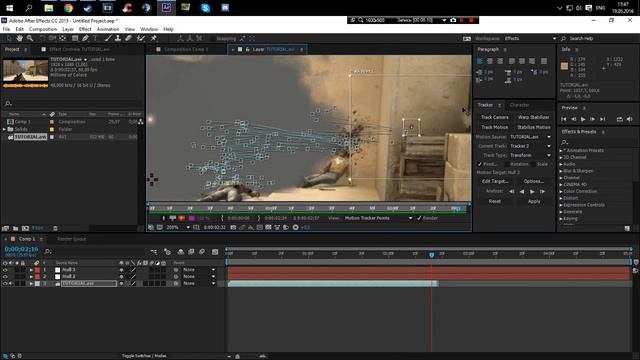Mute audio of TUTORIAL.avi layer
Viewport: 640px width, 360px height.
pyautogui.click(x=11, y=283)
